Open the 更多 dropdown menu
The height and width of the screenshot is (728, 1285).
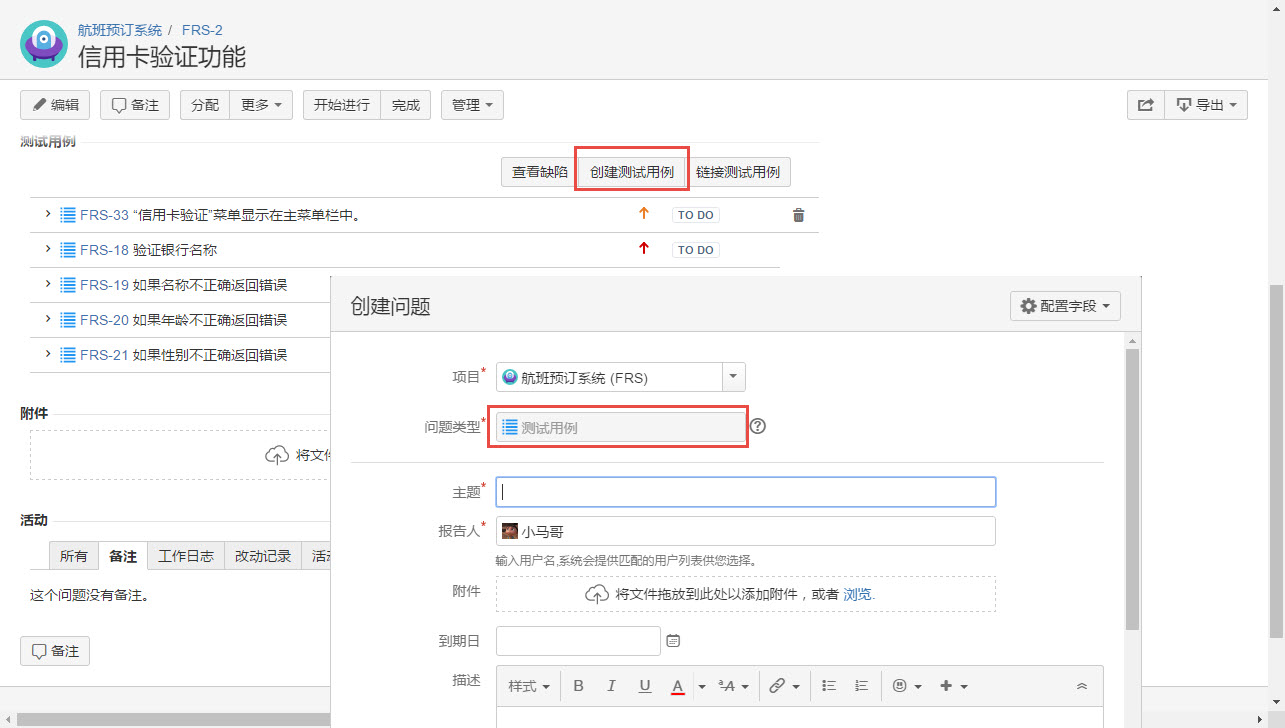point(261,105)
